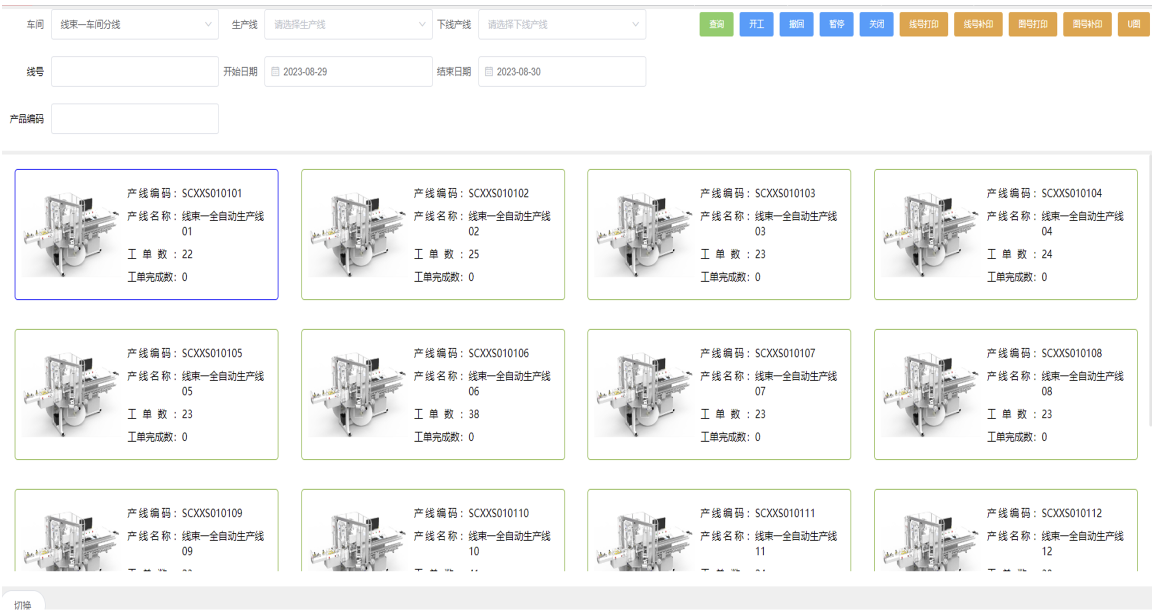The width and height of the screenshot is (1152, 613).
Task: Click the green 查询 search button
Action: pos(716,24)
